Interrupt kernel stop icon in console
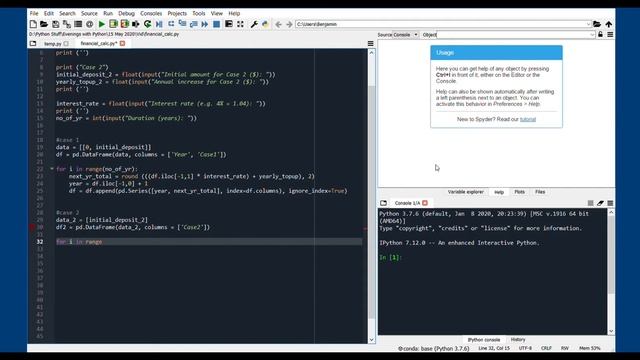Image resolution: width=640 pixels, height=360 pixels. pyautogui.click(x=591, y=203)
